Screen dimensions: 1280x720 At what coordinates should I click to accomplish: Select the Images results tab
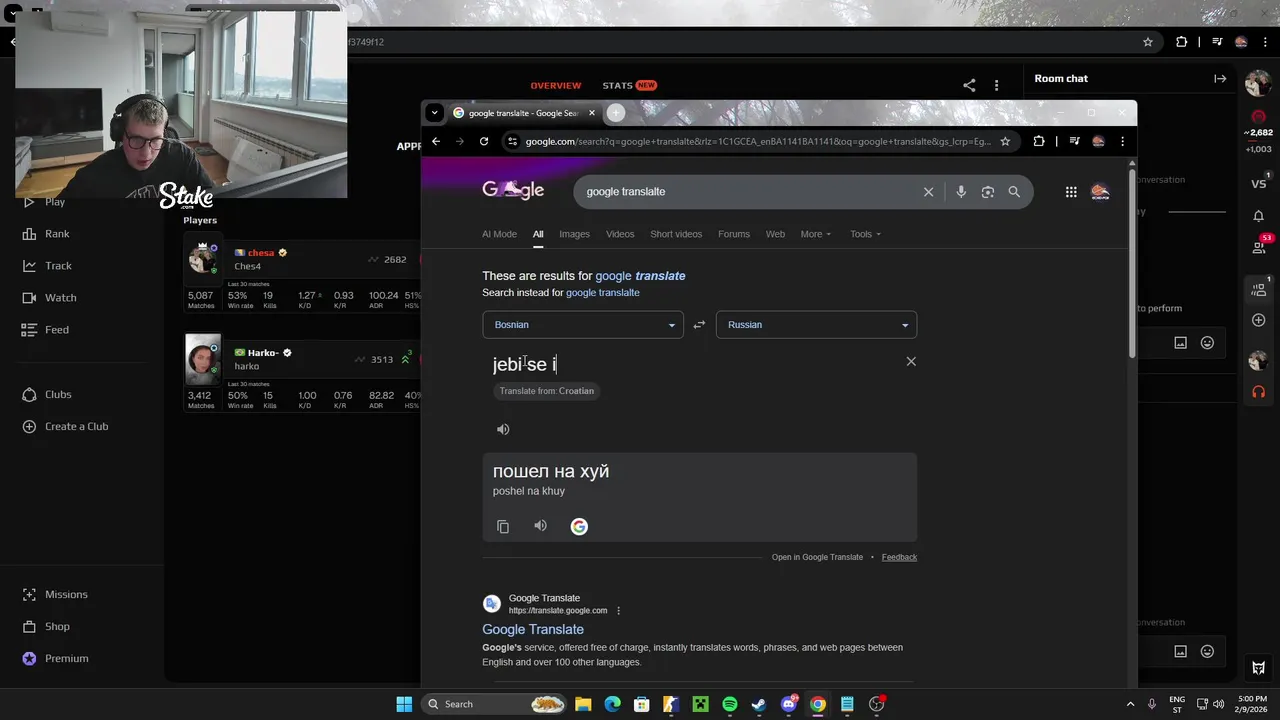tap(574, 234)
